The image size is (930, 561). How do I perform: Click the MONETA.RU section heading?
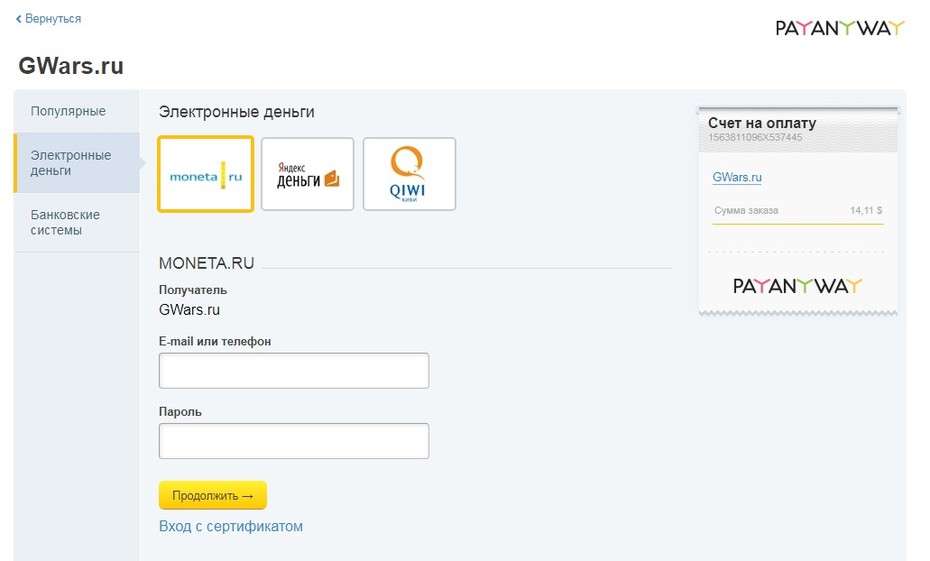pos(206,263)
